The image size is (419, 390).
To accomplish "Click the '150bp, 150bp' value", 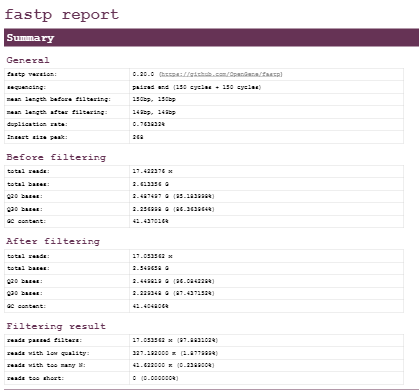I will (x=154, y=99).
